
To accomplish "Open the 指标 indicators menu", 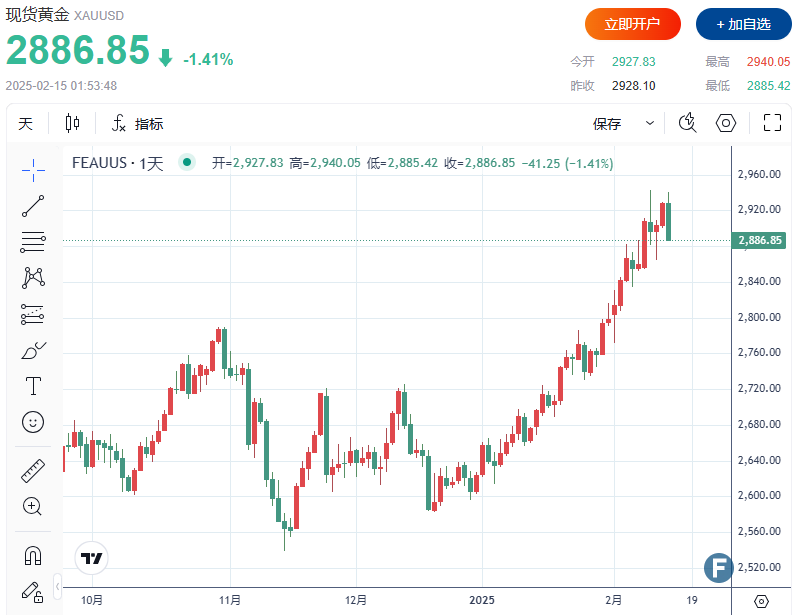I will [x=137, y=124].
